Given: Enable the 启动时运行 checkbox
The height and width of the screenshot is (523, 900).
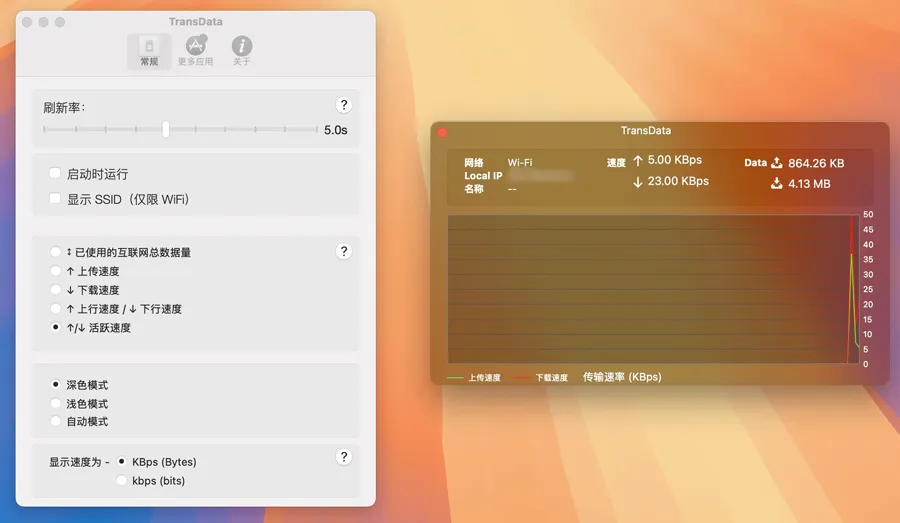Looking at the screenshot, I should pyautogui.click(x=56, y=174).
